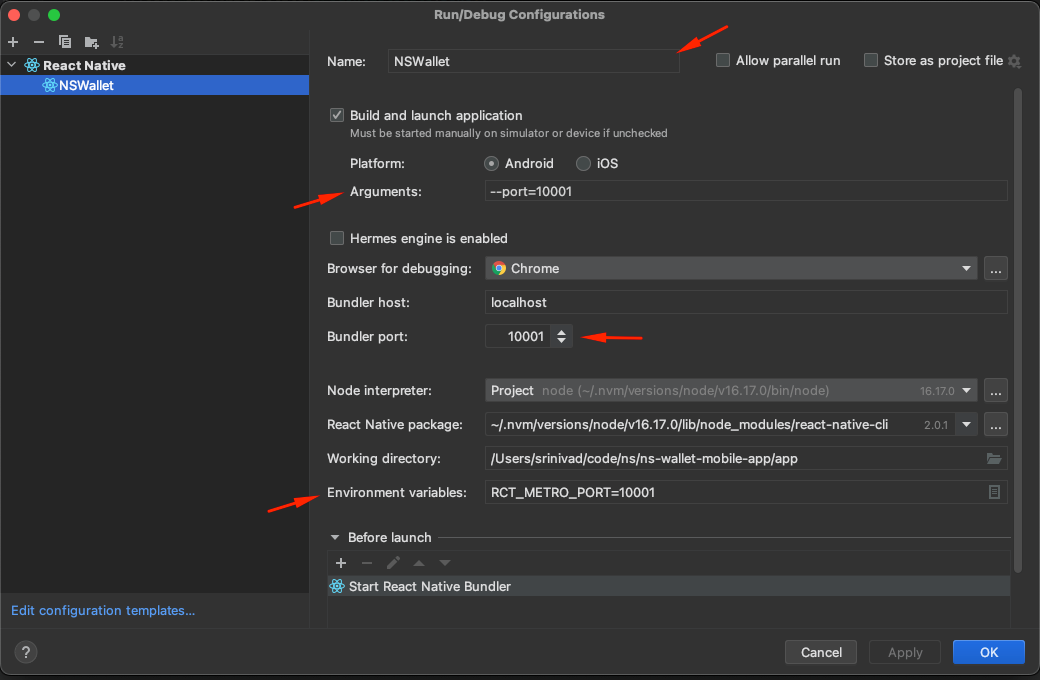The width and height of the screenshot is (1040, 680).
Task: Click browse folder icon in Working directory field
Action: click(993, 459)
